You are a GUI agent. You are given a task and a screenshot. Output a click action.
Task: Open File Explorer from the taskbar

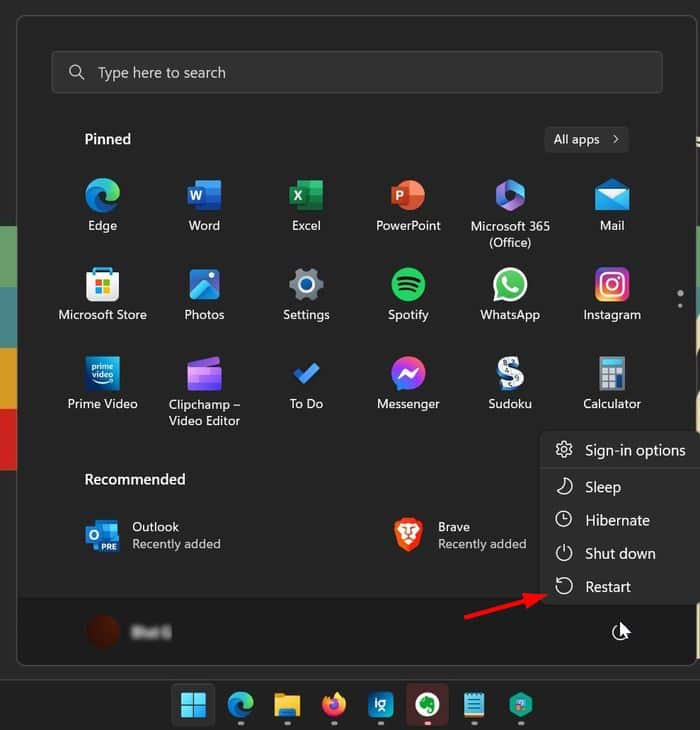(287, 705)
